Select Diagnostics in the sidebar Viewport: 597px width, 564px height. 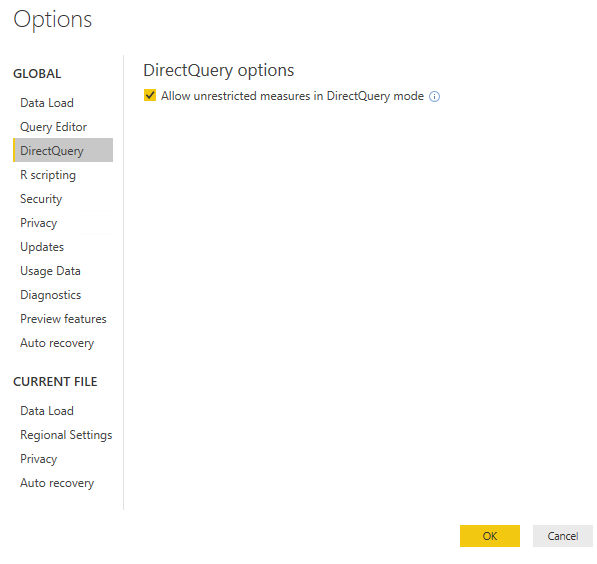point(51,295)
